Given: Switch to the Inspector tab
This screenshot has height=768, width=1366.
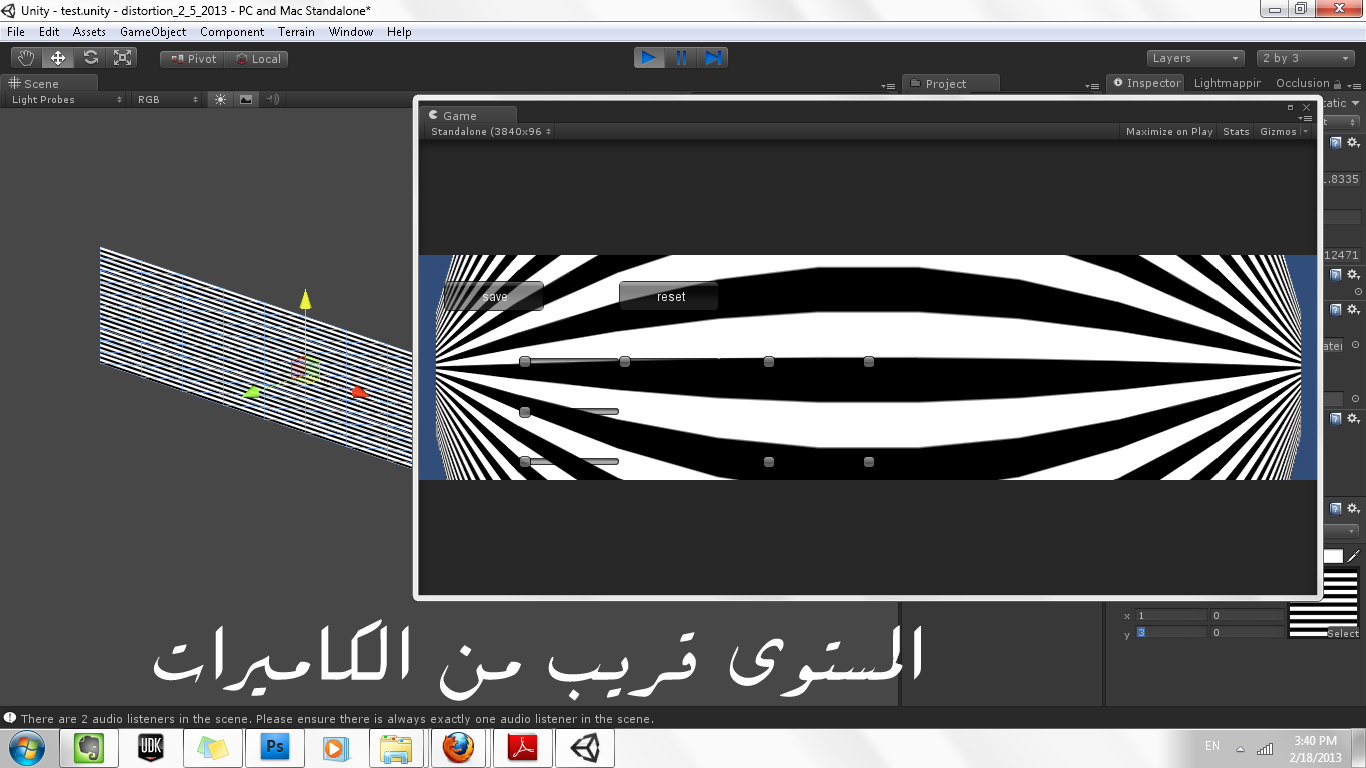Looking at the screenshot, I should click(x=1146, y=83).
